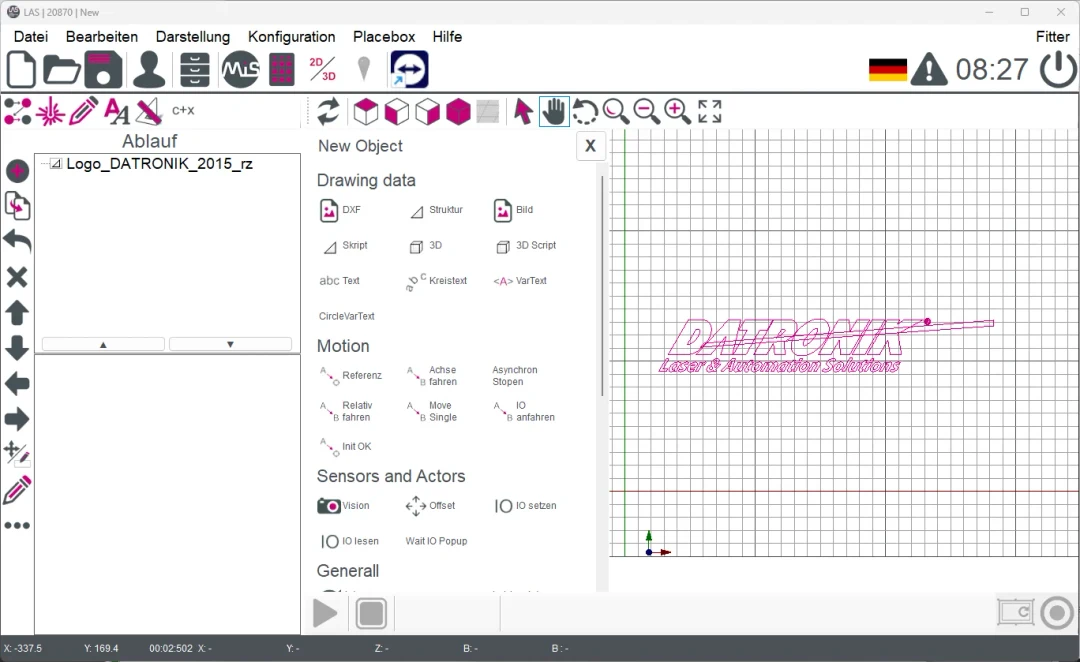
Task: Open the Darstellung menu
Action: [193, 36]
